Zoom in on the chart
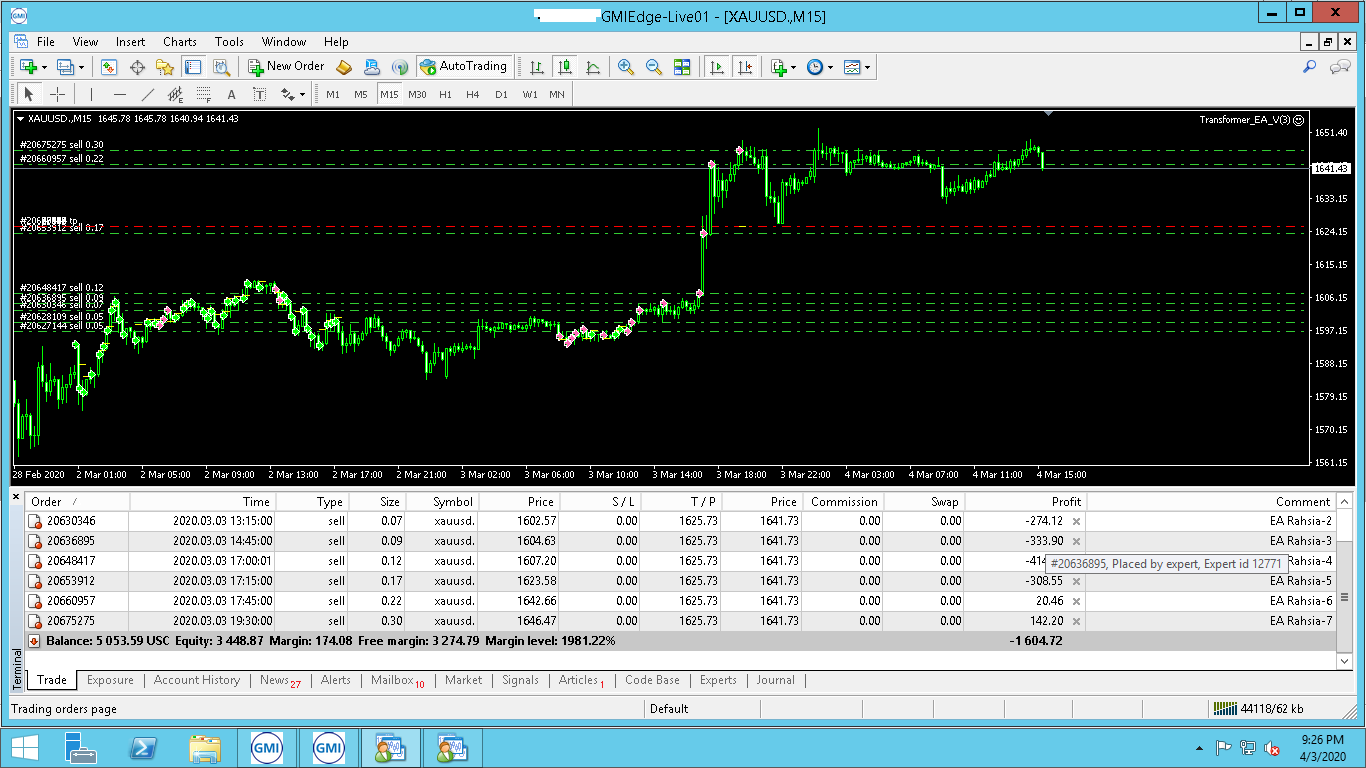The height and width of the screenshot is (768, 1366). pyautogui.click(x=626, y=67)
